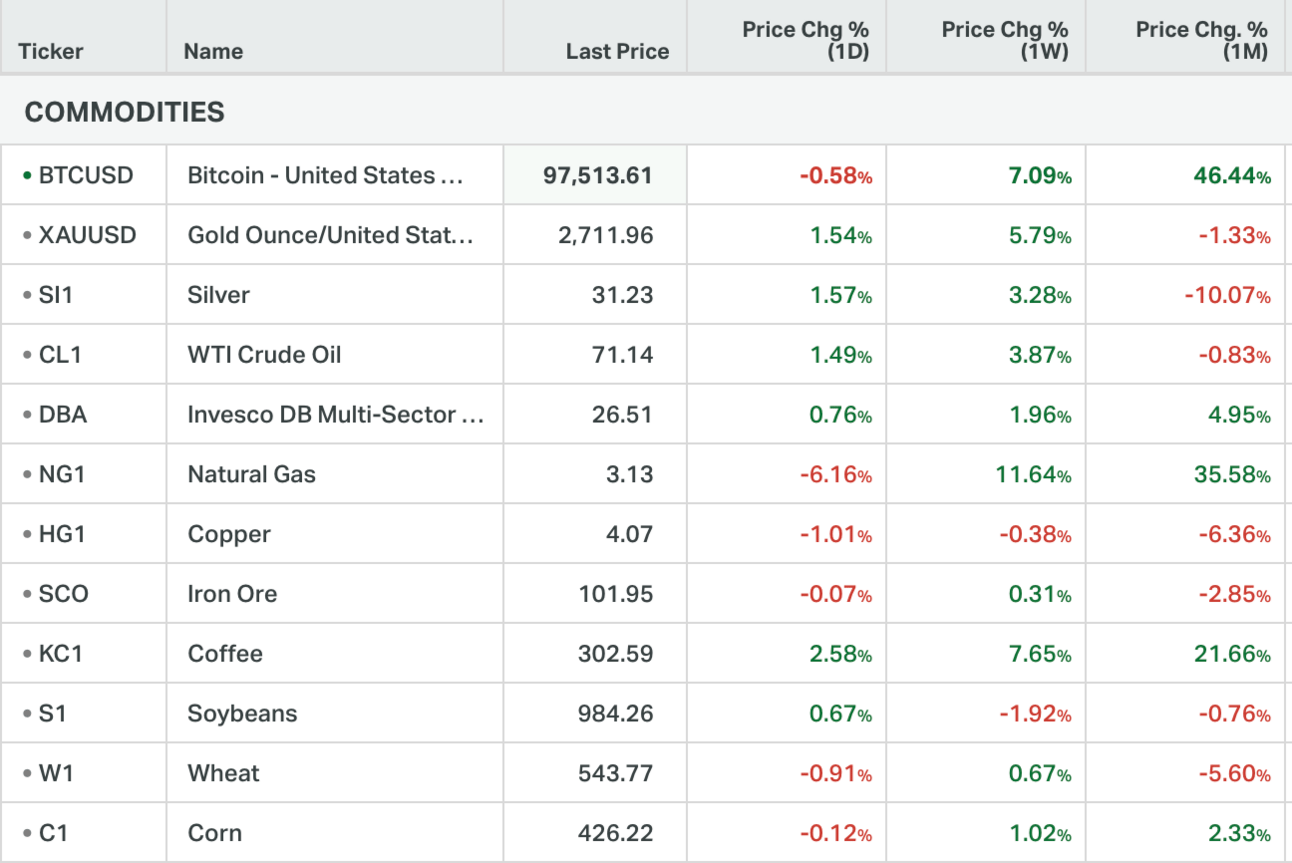Sort by Last Price column header

tap(617, 51)
